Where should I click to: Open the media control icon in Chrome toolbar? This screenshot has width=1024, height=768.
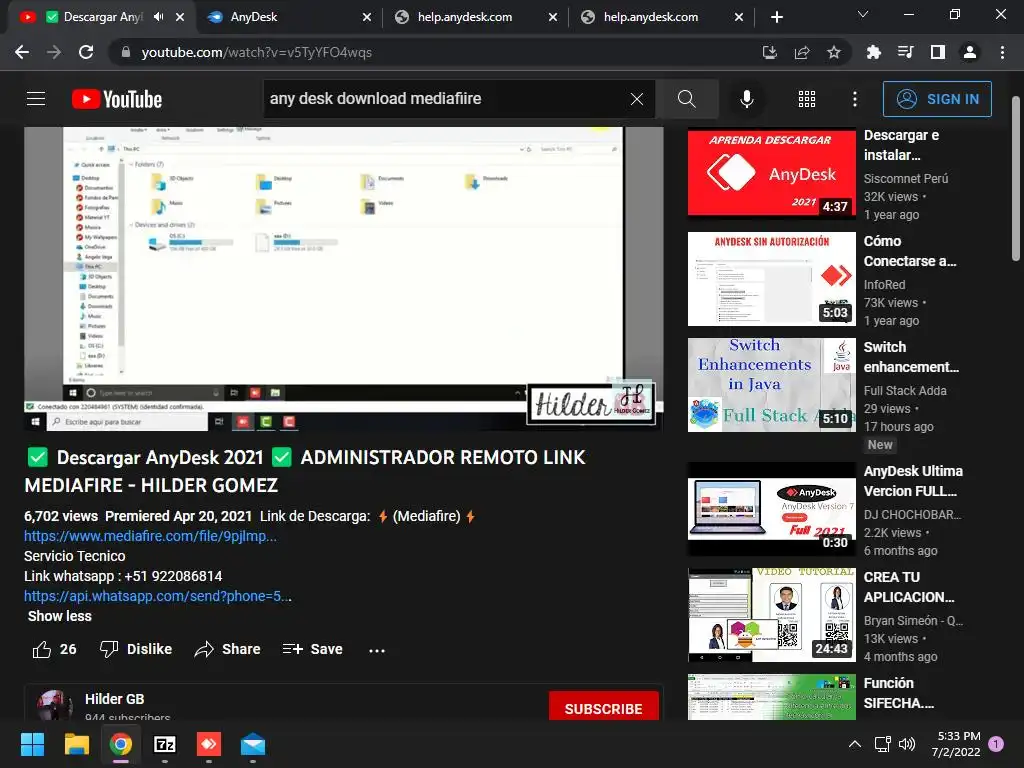click(905, 52)
